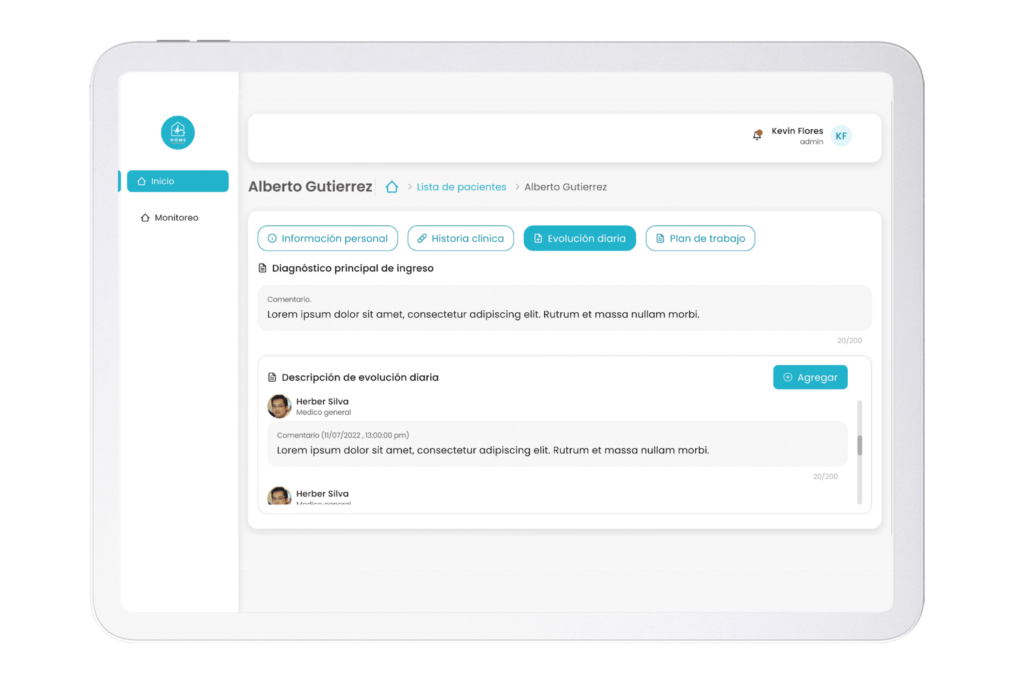Click the home logo in sidebar

click(178, 132)
